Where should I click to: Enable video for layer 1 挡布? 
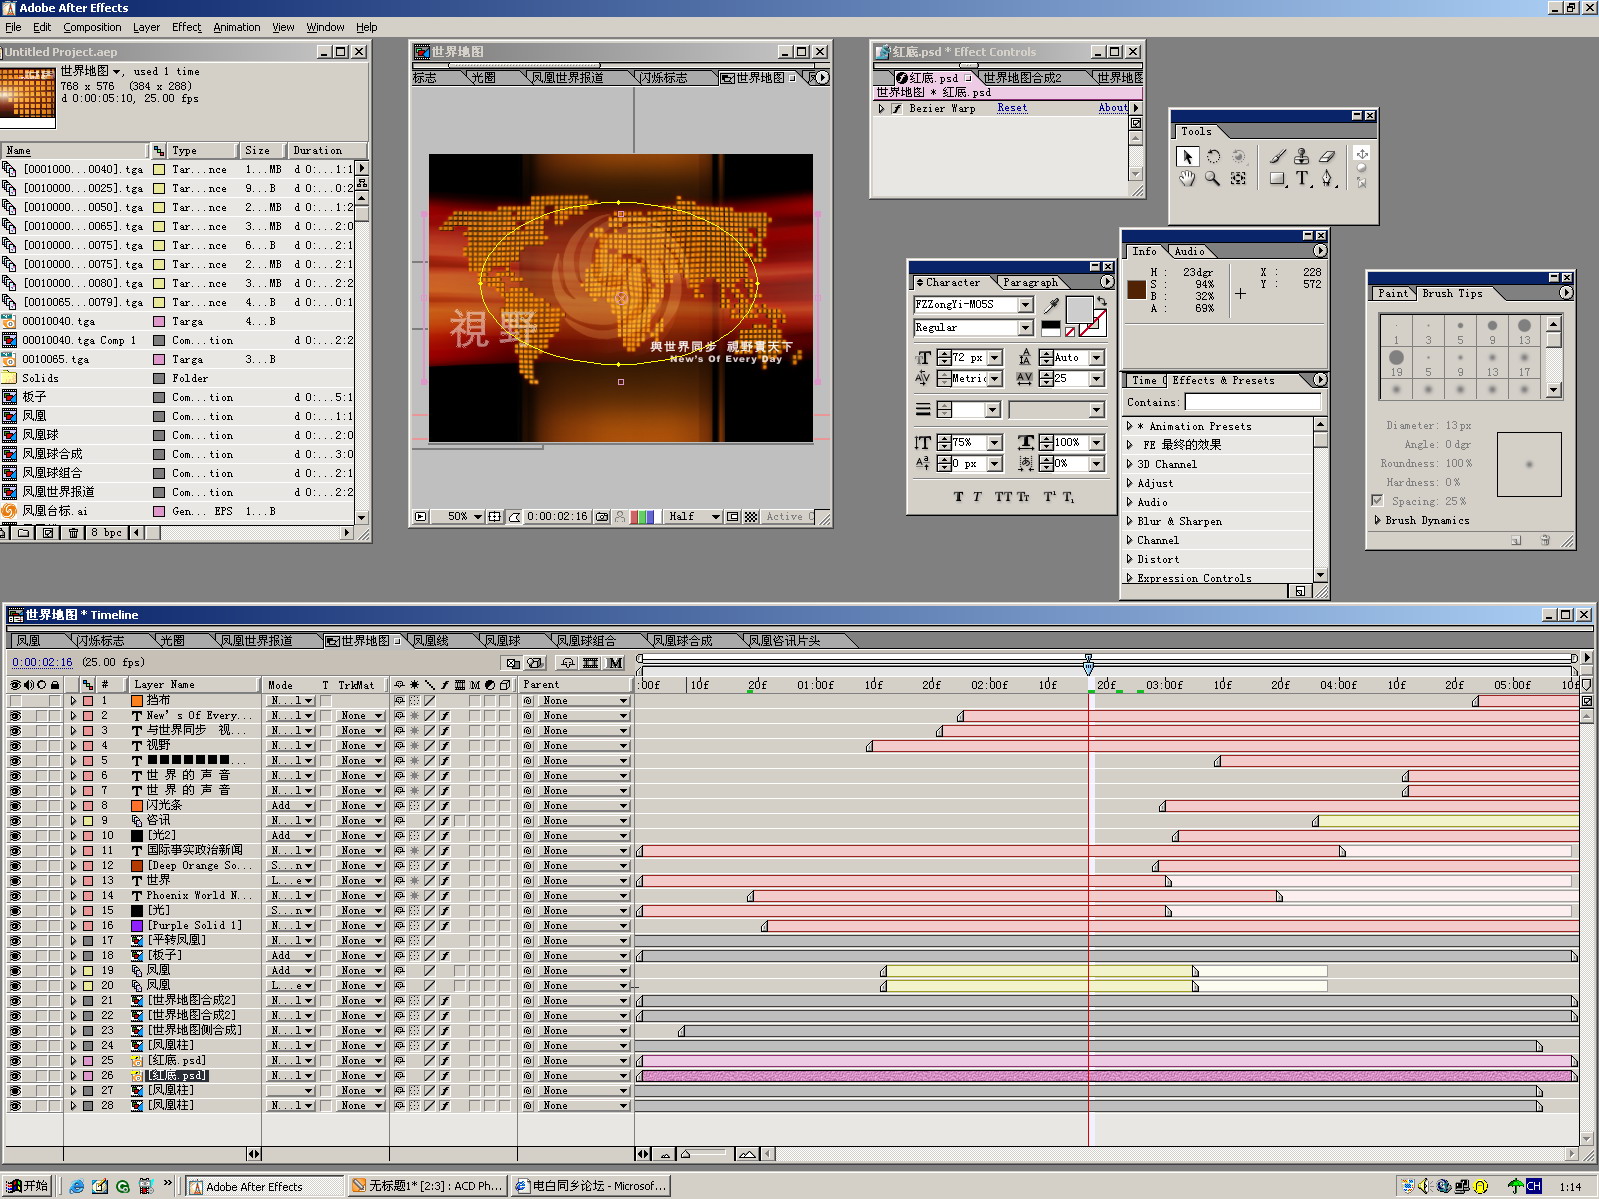[15, 701]
